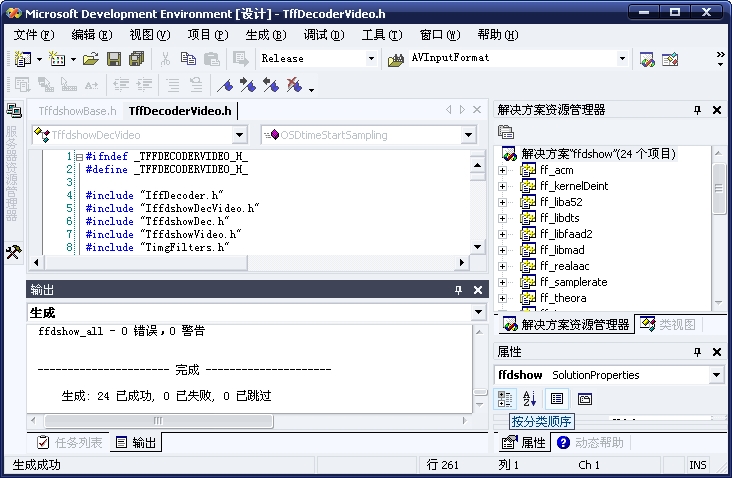Clear all bookmarks icon

[x=294, y=85]
